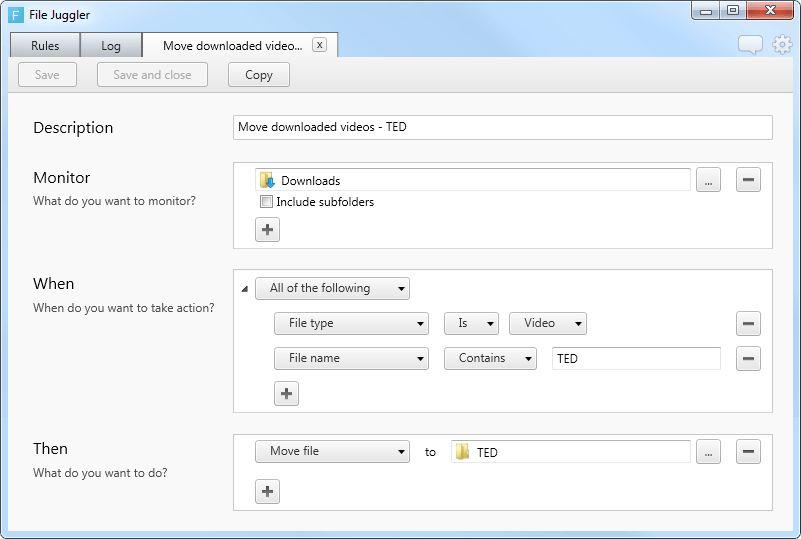801x539 pixels.
Task: Switch to the Rules tab
Action: point(45,45)
